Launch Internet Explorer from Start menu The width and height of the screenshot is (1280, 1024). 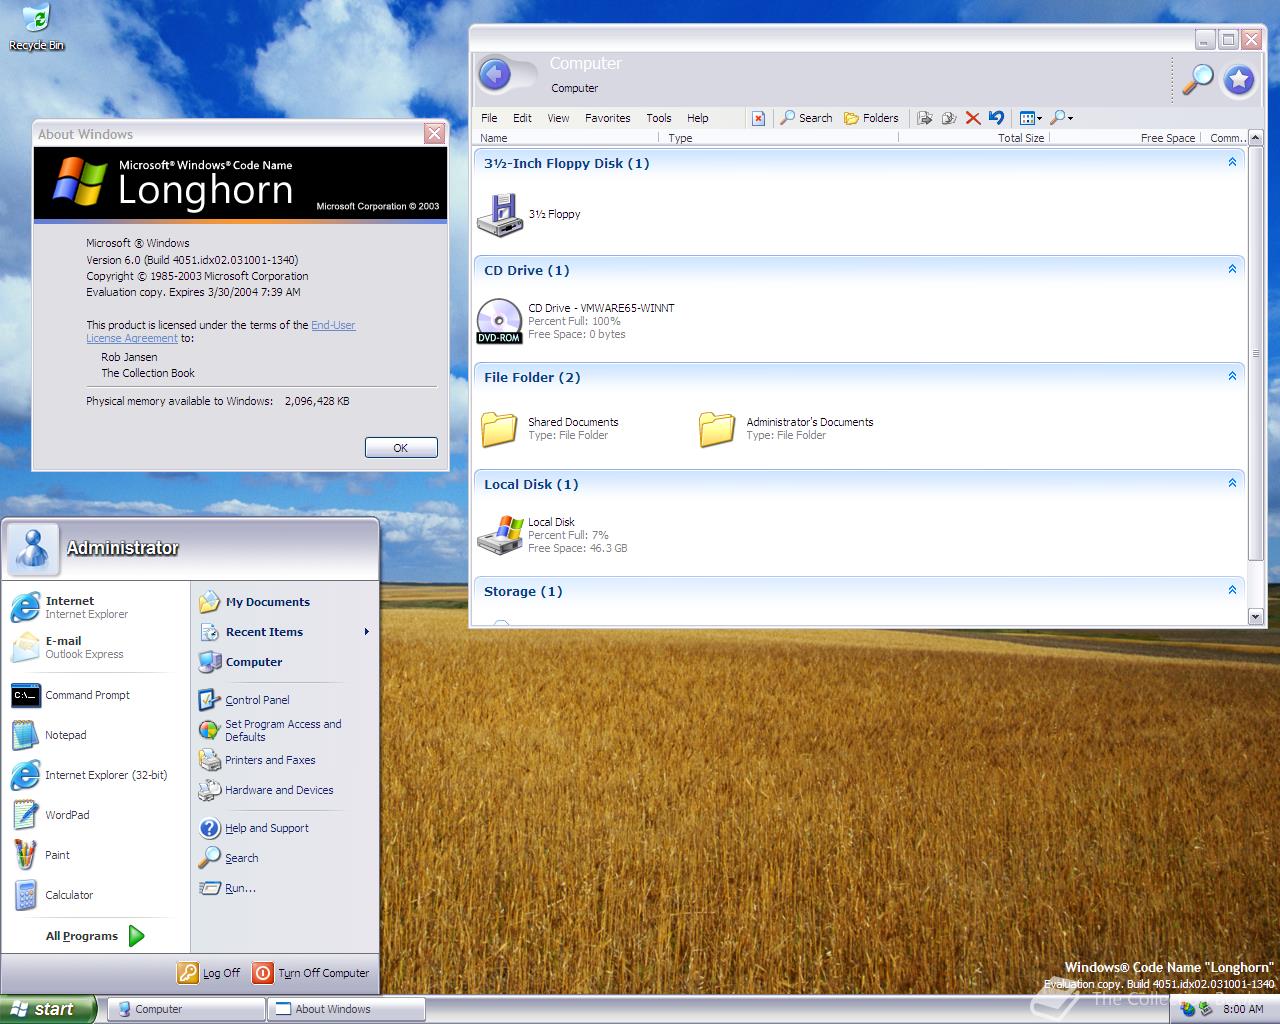pyautogui.click(x=97, y=607)
